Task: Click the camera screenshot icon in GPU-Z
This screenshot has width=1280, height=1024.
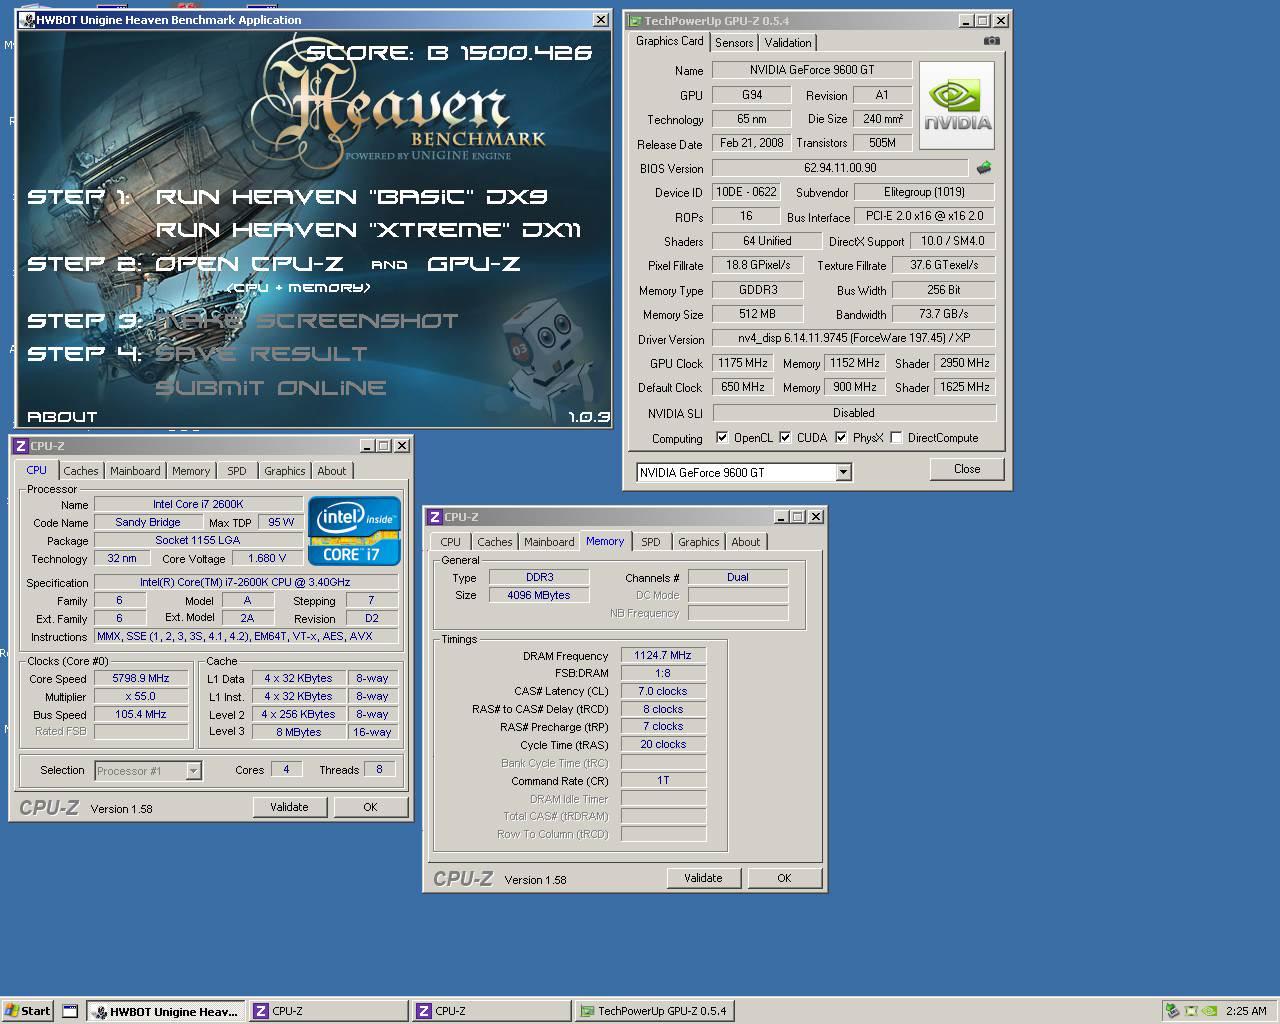Action: click(x=991, y=41)
